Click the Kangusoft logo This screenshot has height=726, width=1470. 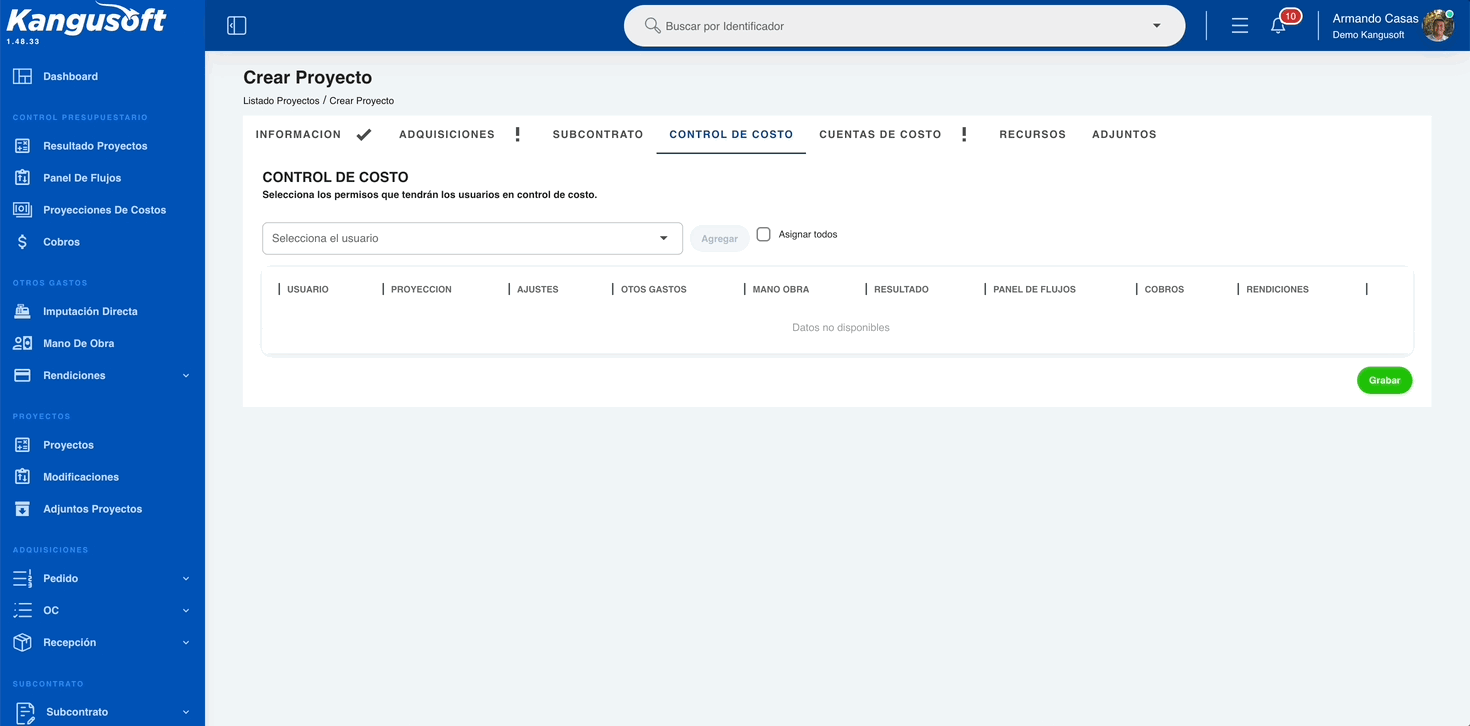tap(86, 20)
